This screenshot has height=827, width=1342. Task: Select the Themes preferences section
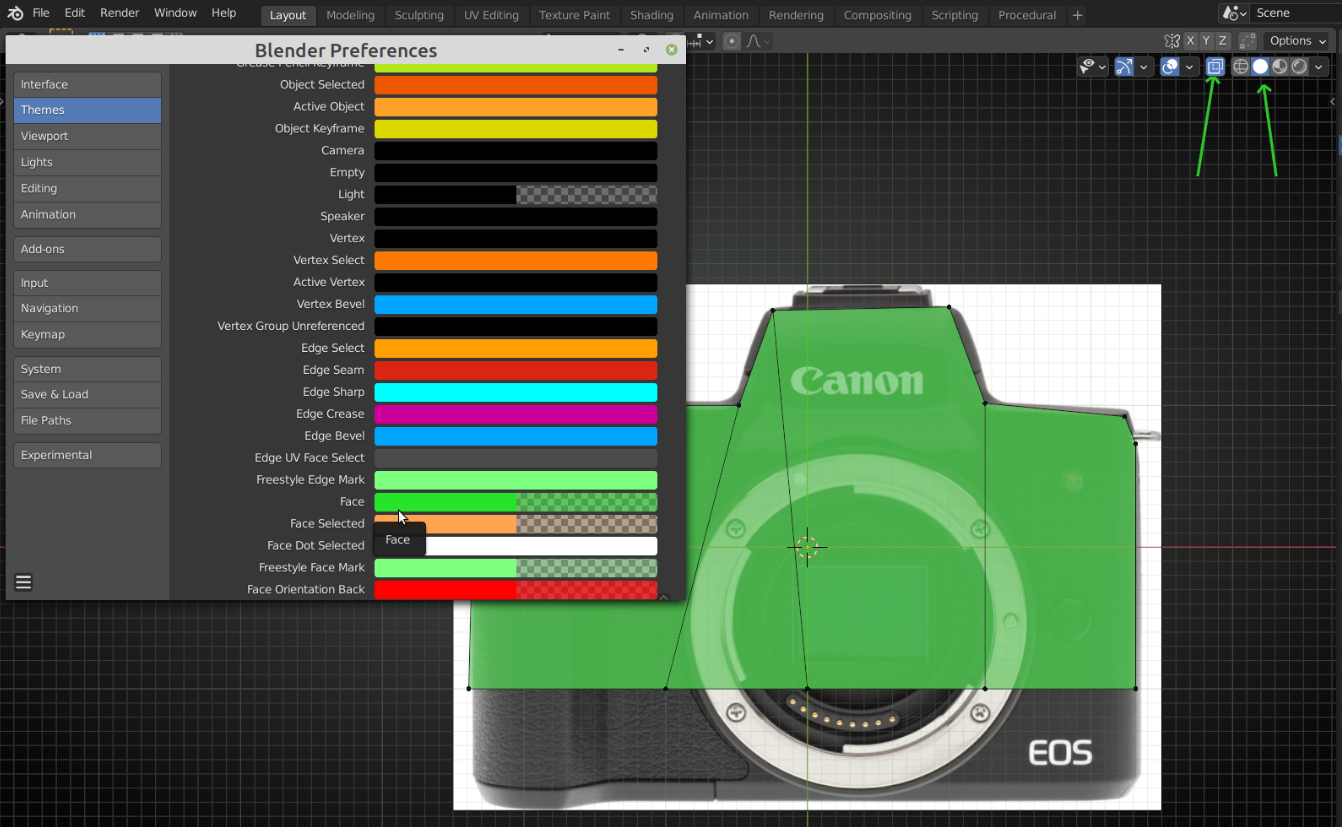pos(87,110)
